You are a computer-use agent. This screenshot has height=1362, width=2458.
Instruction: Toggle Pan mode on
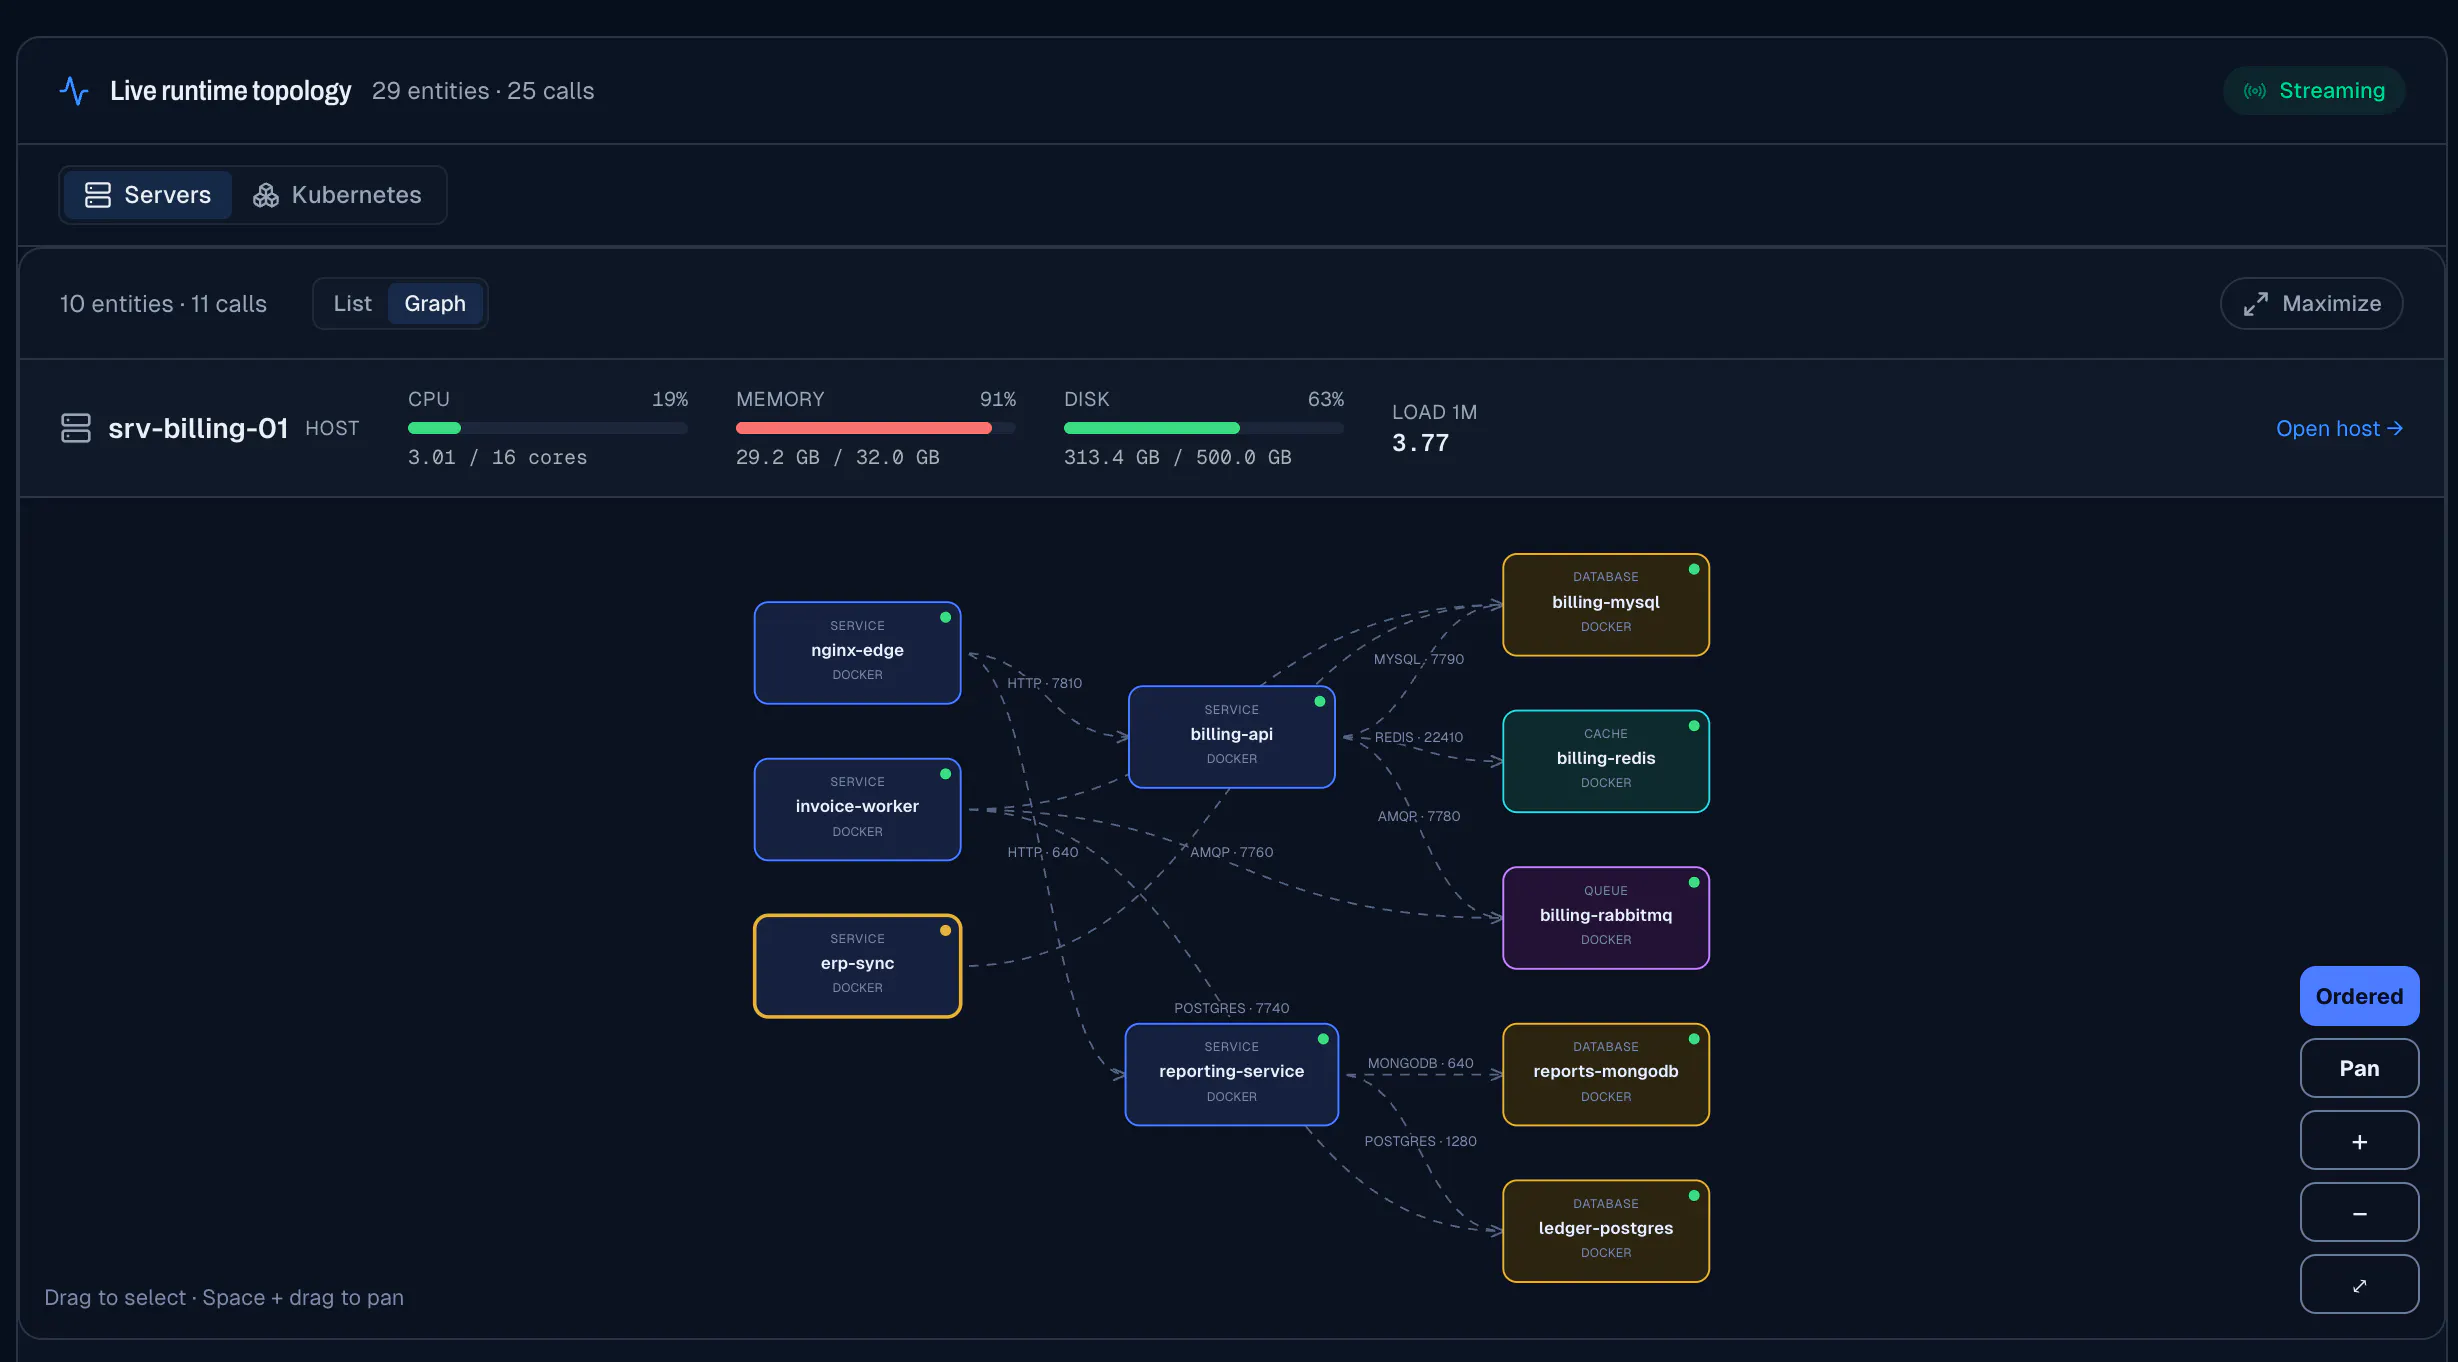coord(2359,1068)
